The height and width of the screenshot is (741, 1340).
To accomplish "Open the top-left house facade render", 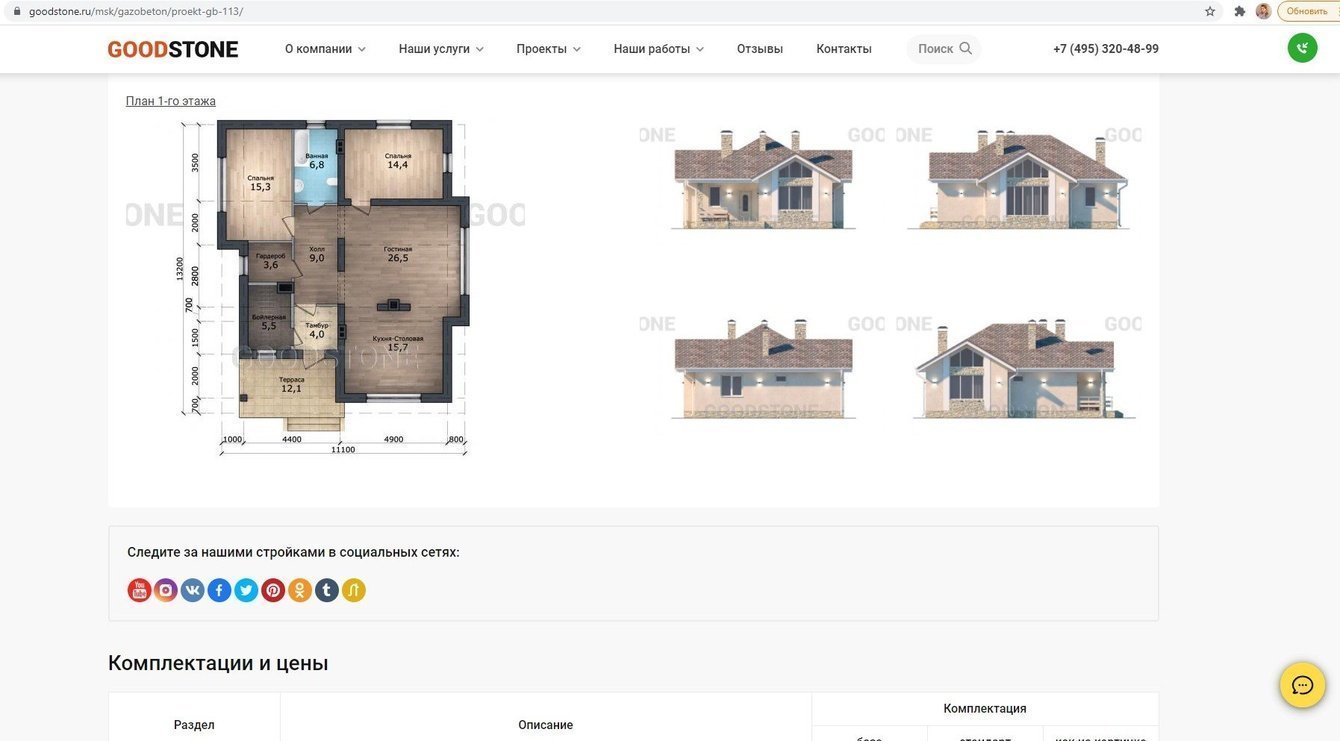I will (x=763, y=178).
